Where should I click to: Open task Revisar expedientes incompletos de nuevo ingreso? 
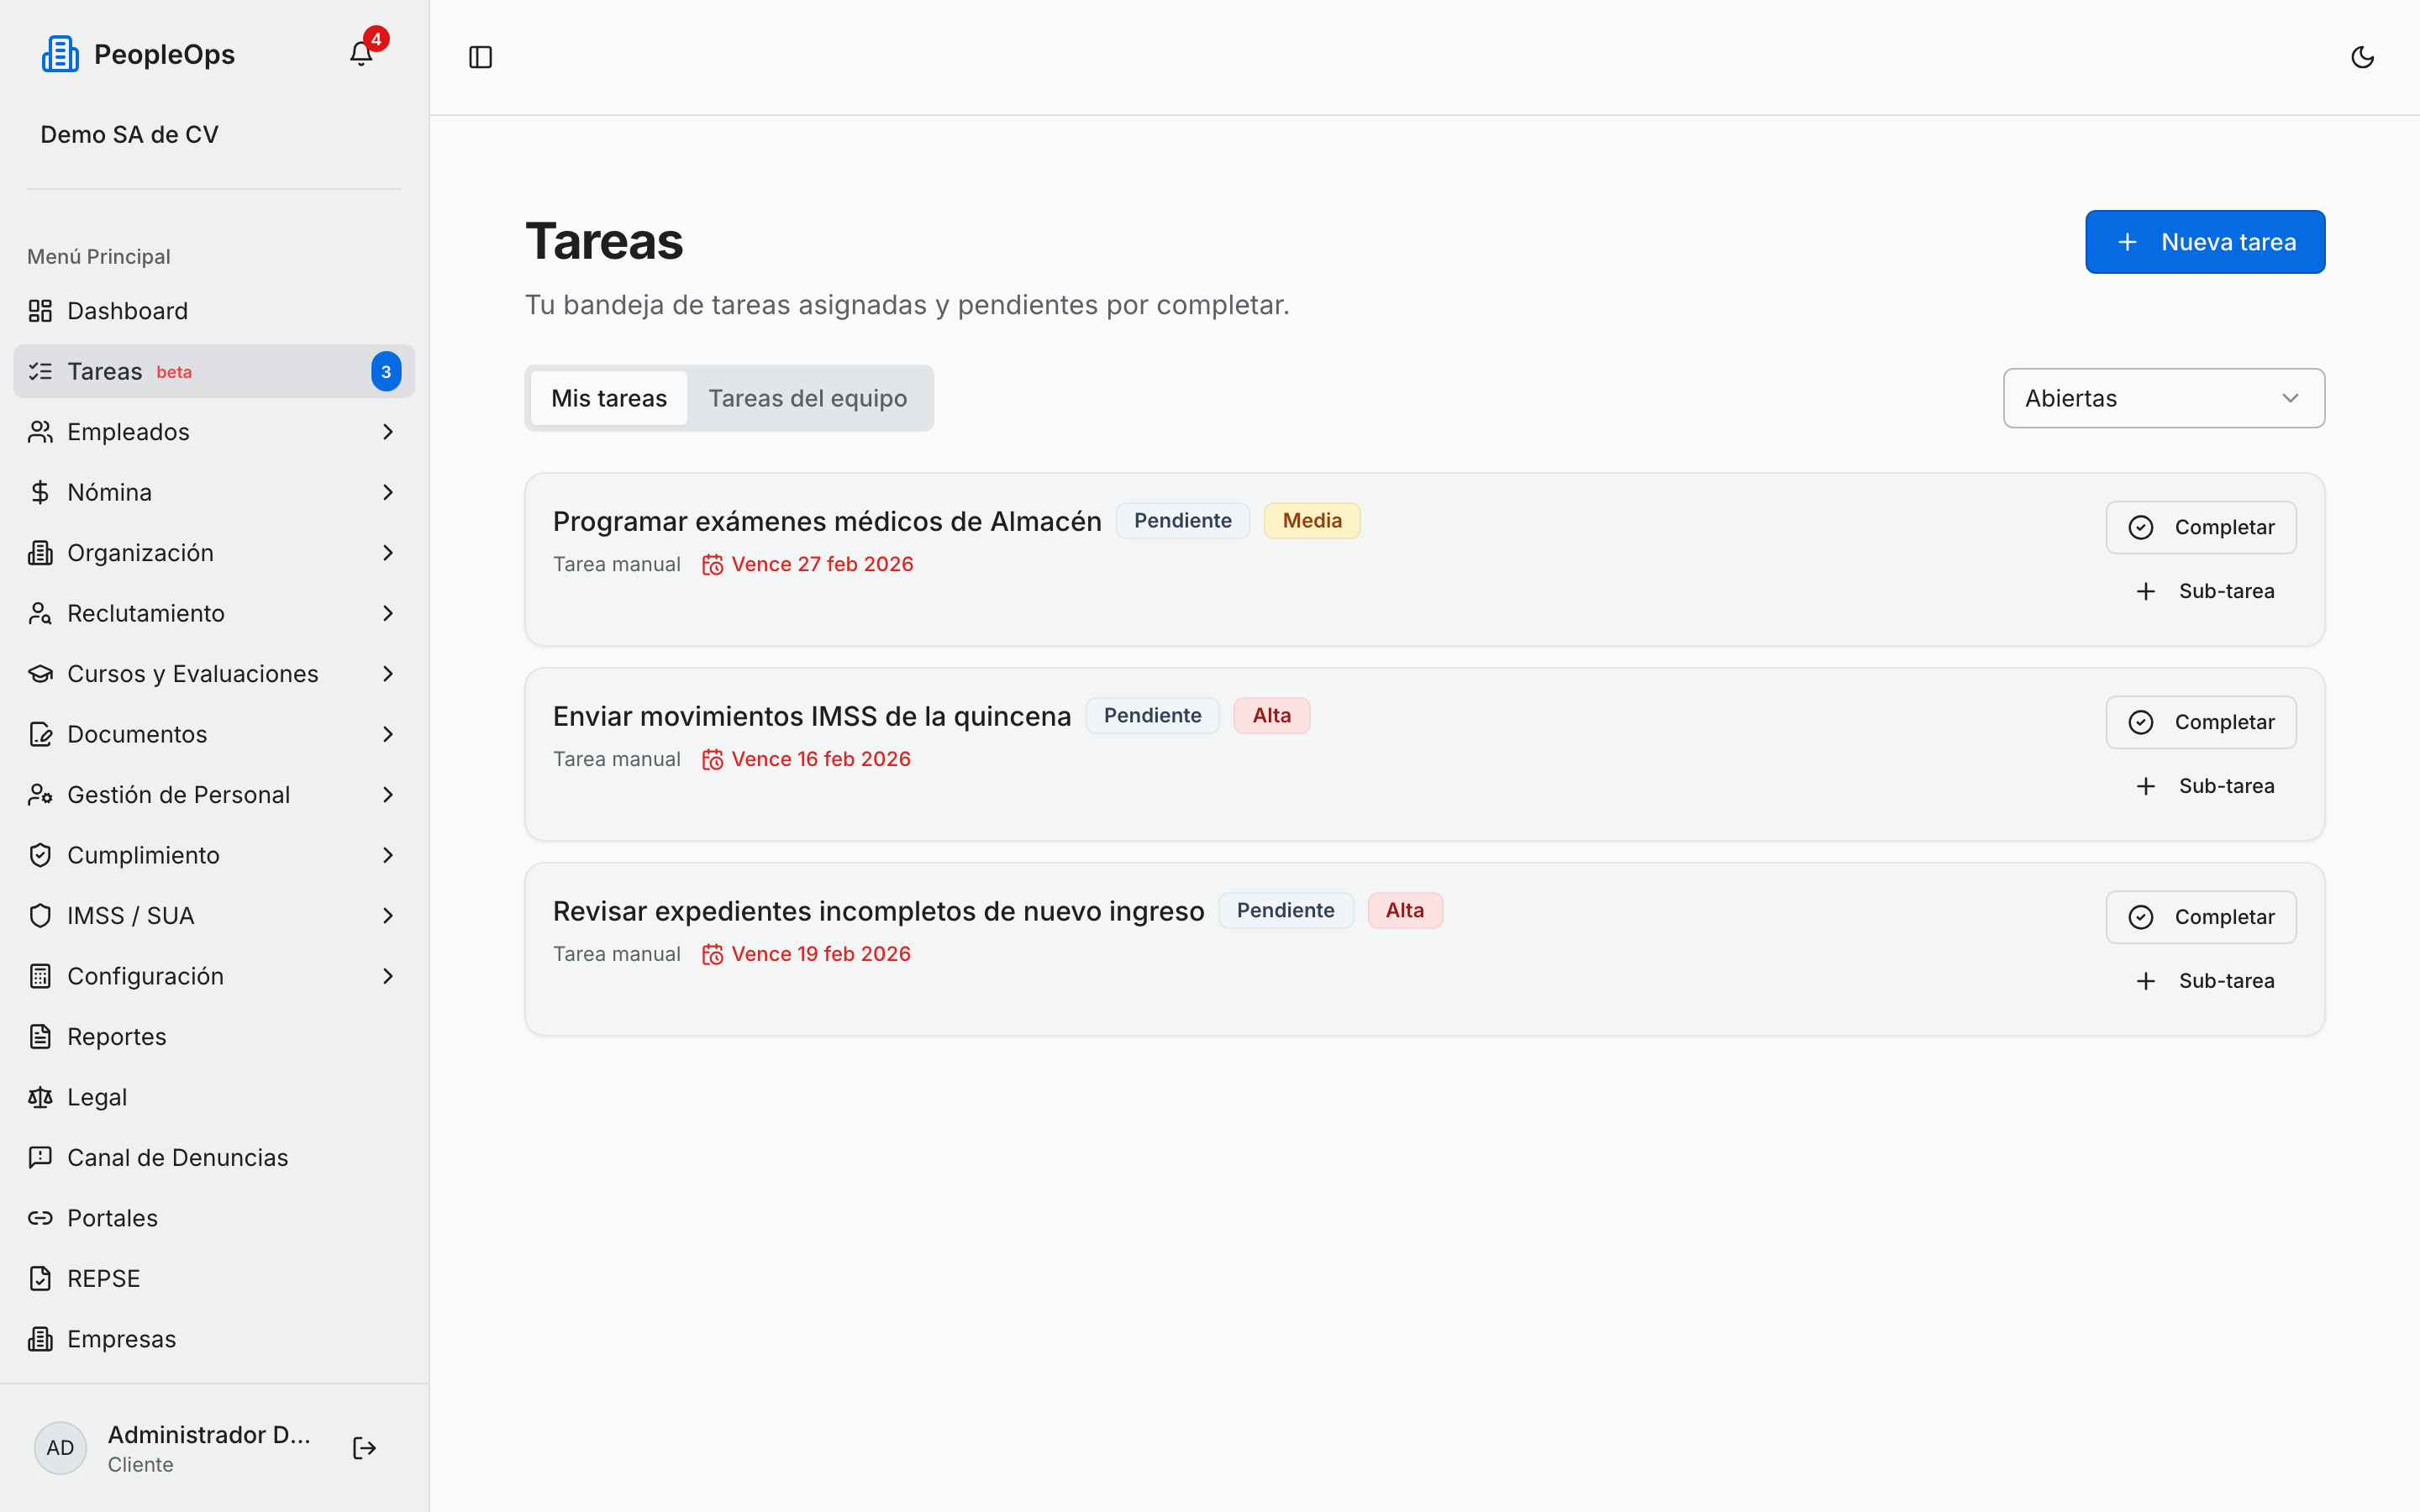(x=879, y=911)
